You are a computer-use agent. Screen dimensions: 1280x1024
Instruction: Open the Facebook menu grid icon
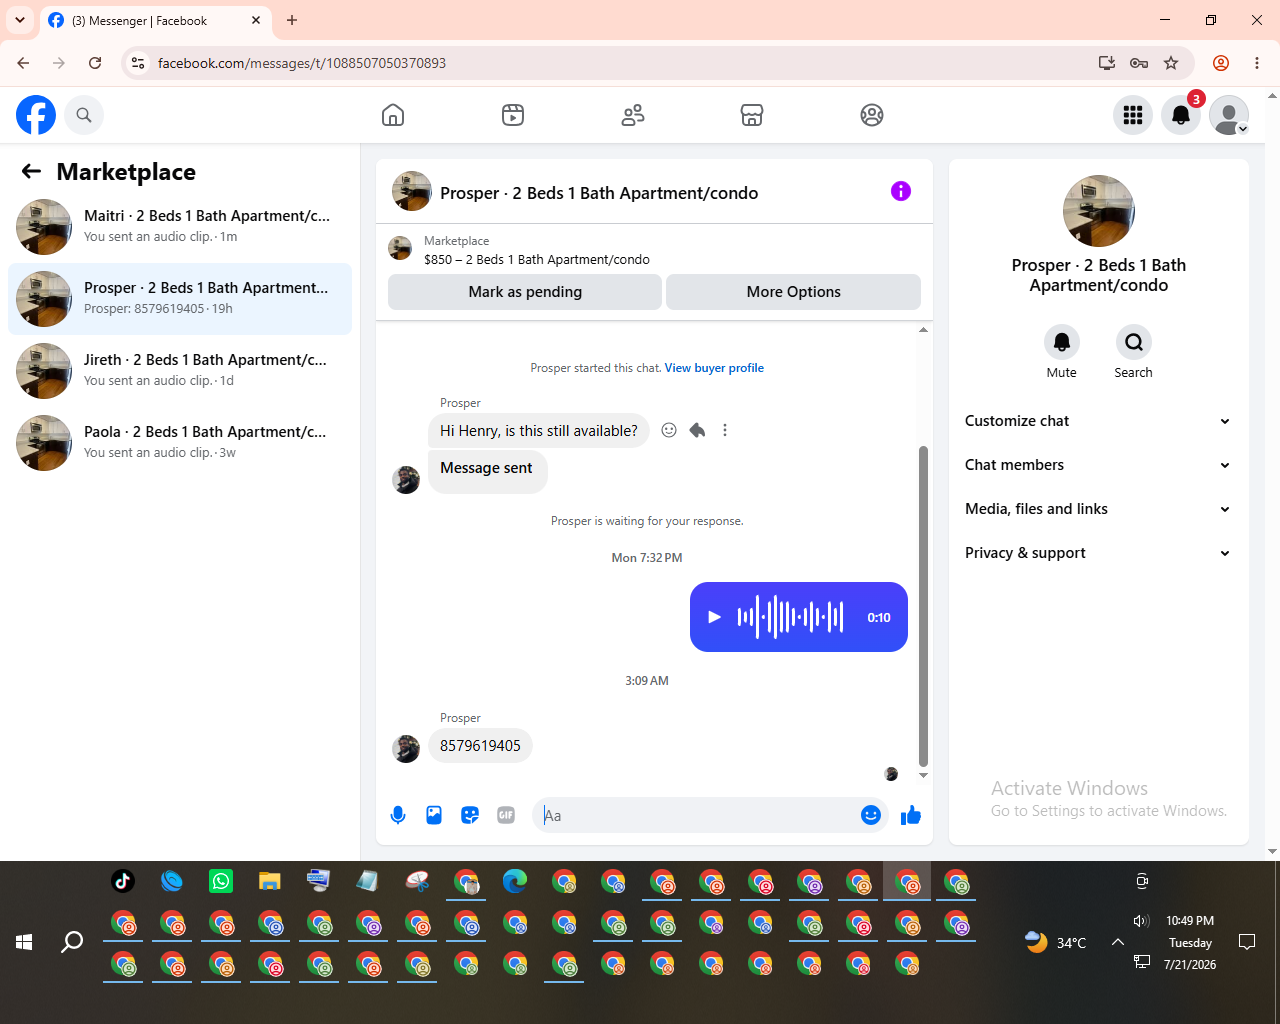tap(1133, 115)
